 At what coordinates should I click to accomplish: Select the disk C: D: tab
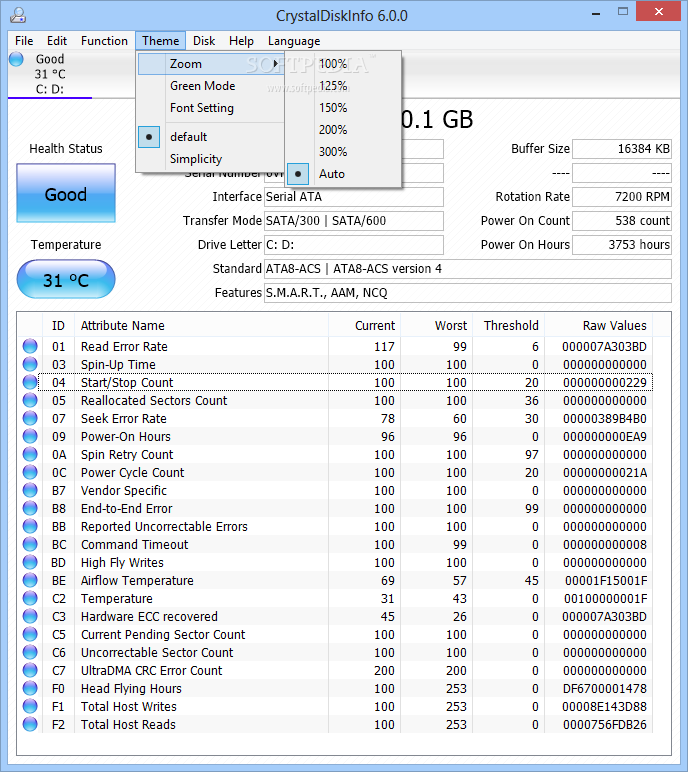(50, 74)
